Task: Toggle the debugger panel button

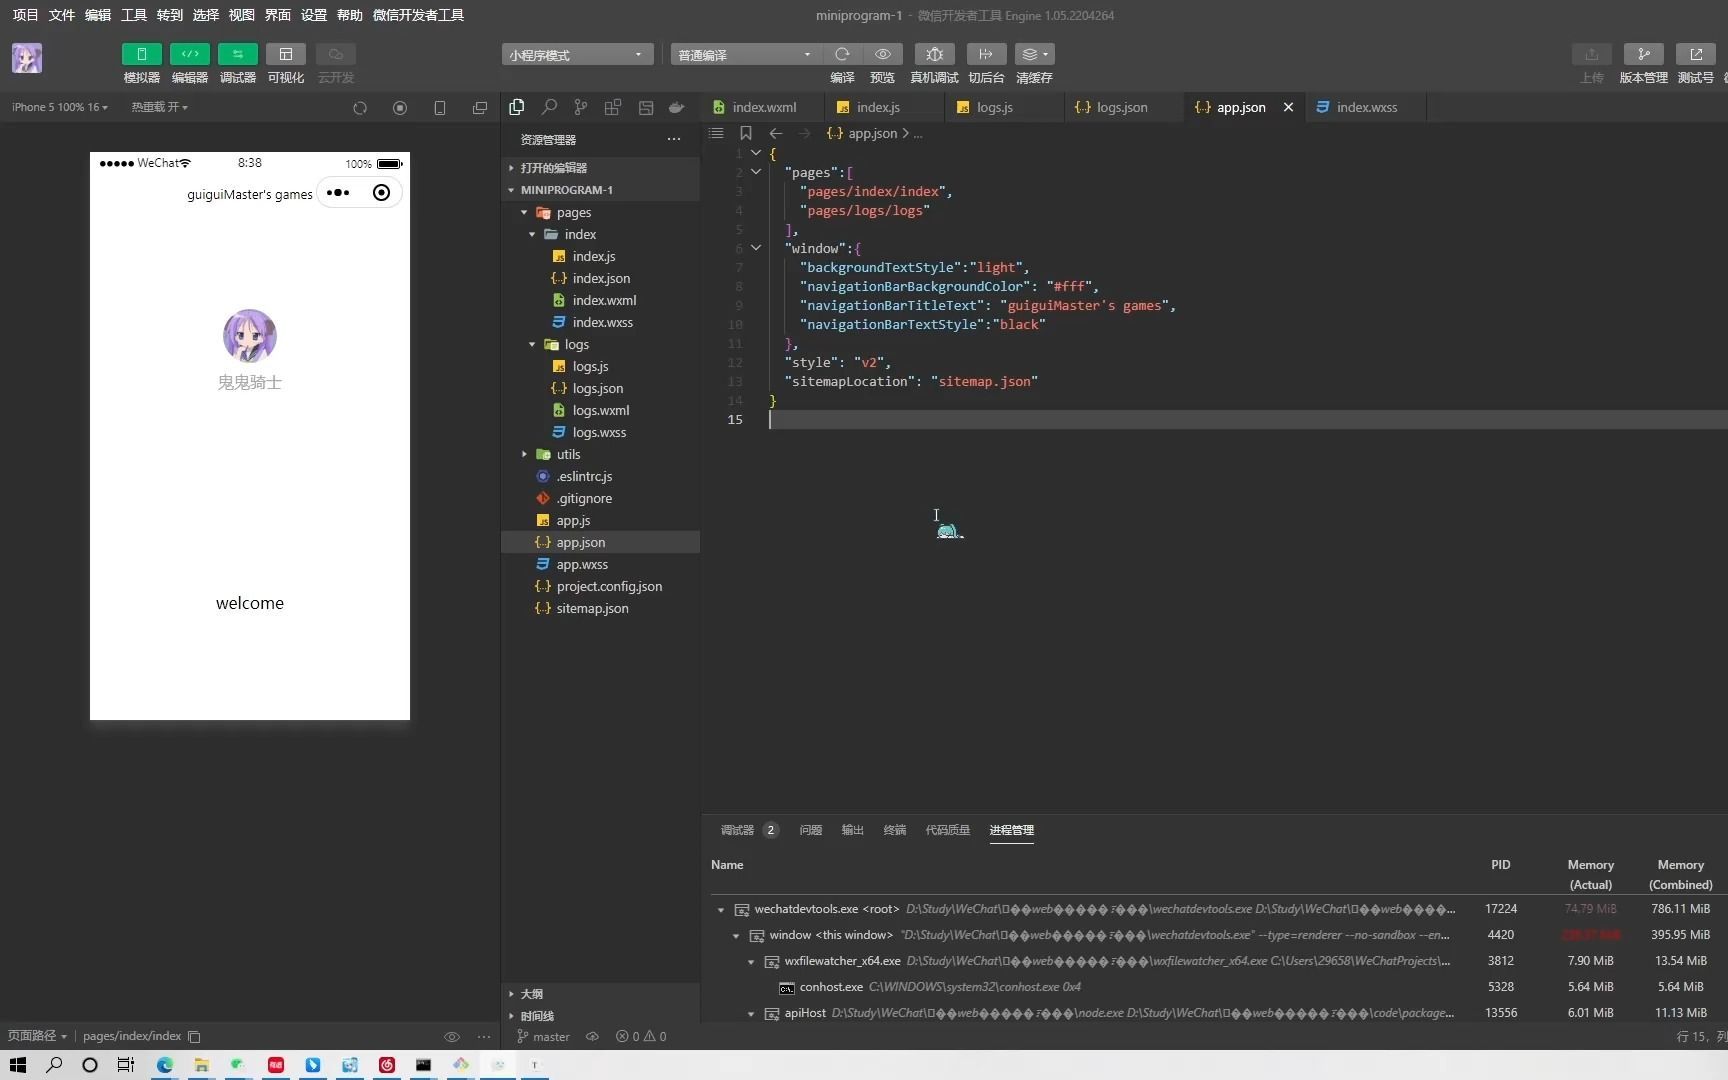Action: 237,54
